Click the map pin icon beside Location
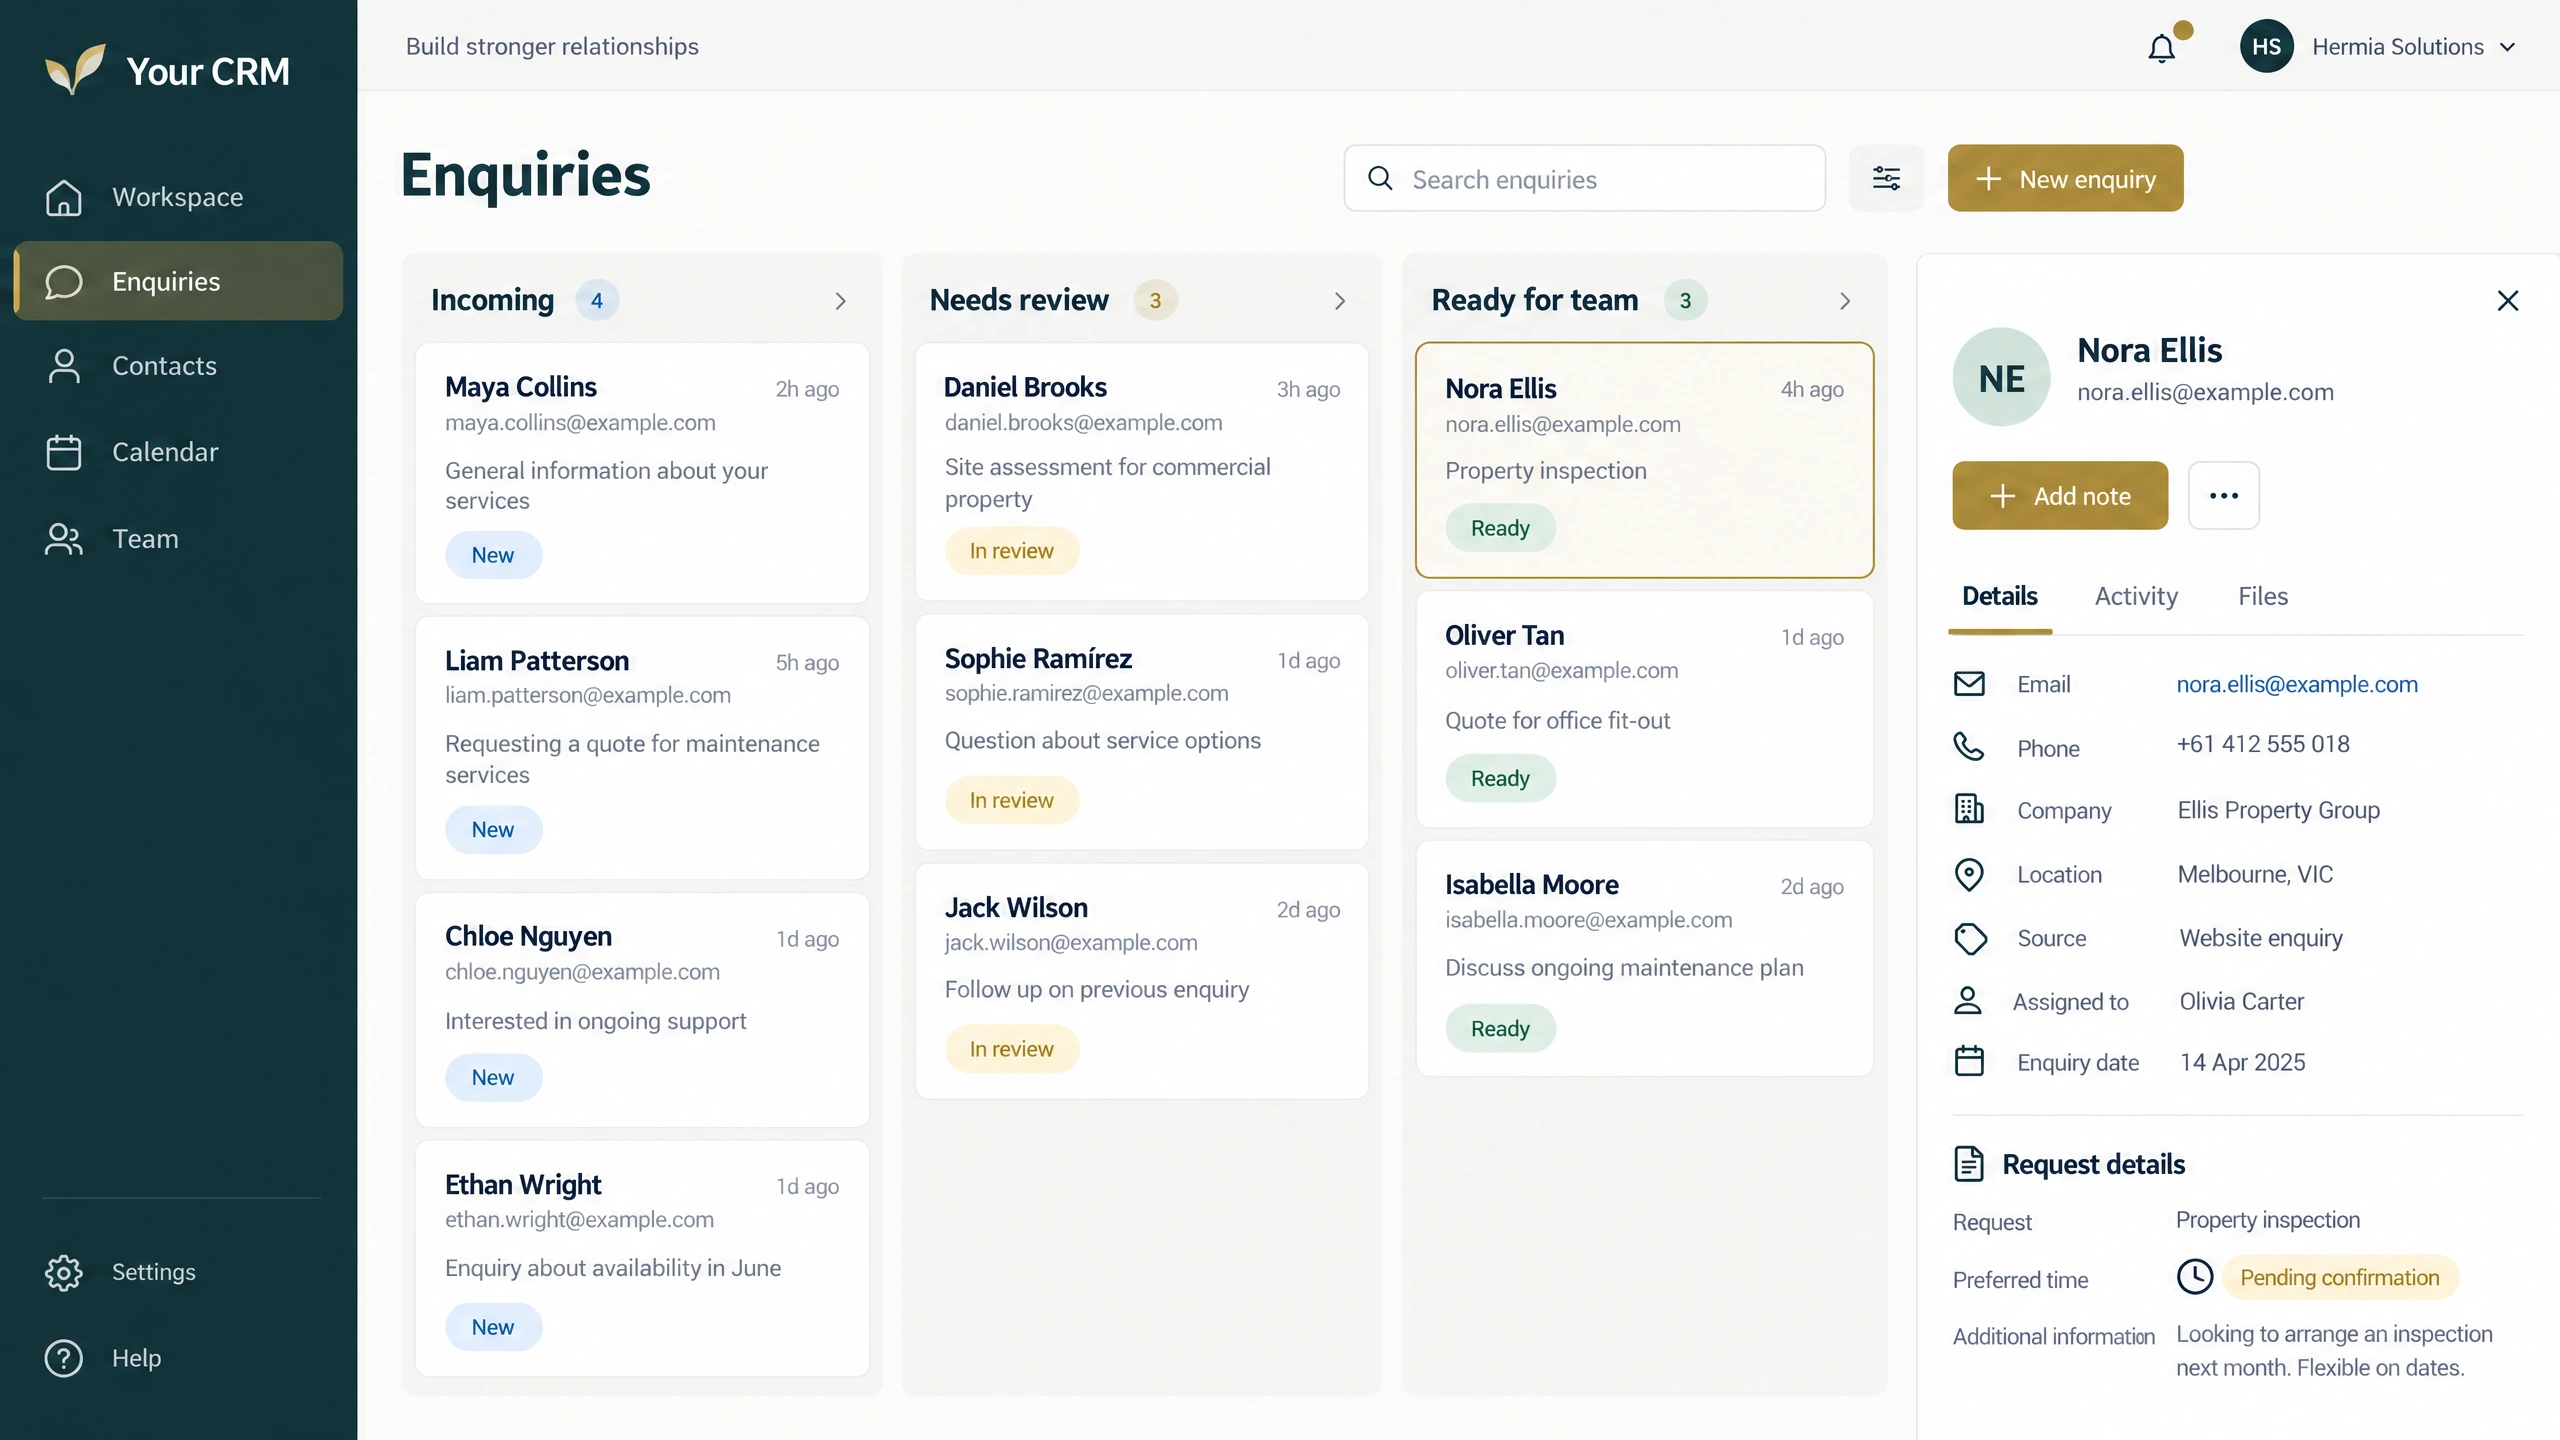The height and width of the screenshot is (1440, 2560). point(1969,874)
